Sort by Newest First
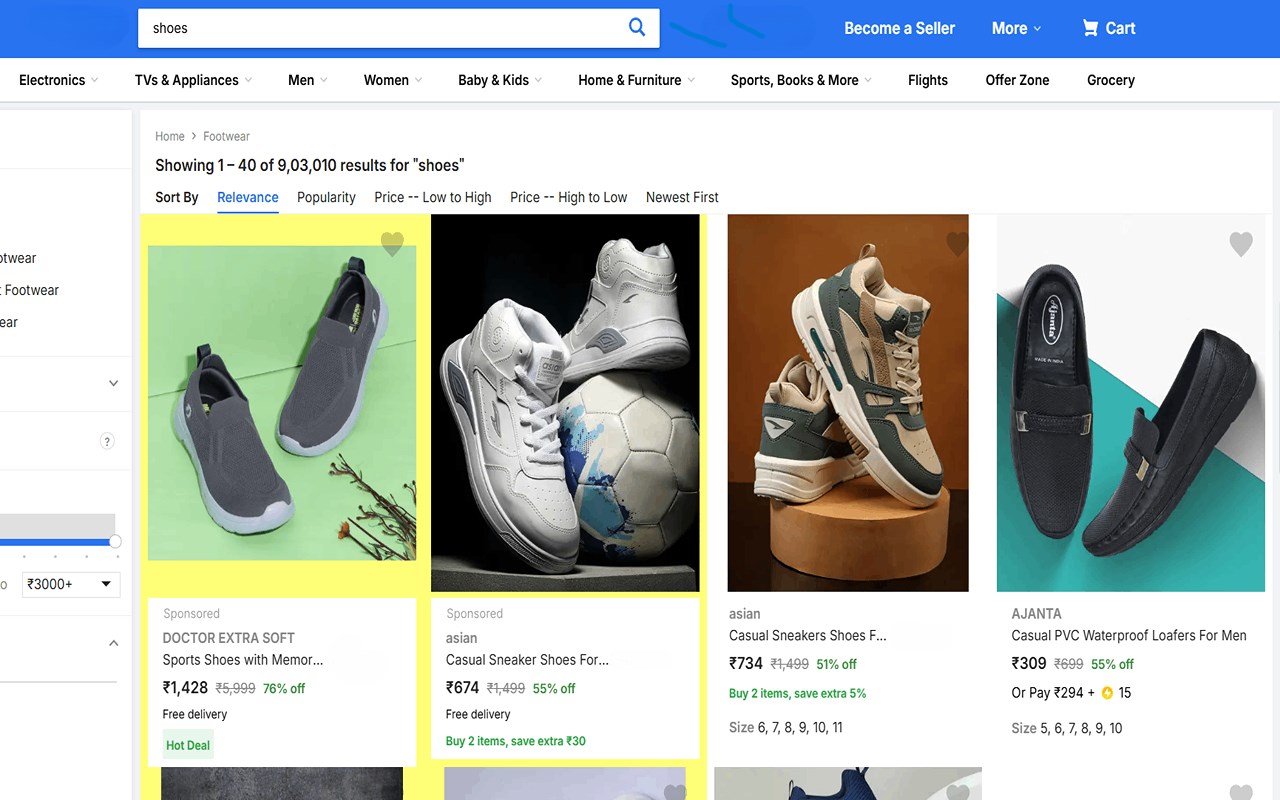 (x=682, y=197)
